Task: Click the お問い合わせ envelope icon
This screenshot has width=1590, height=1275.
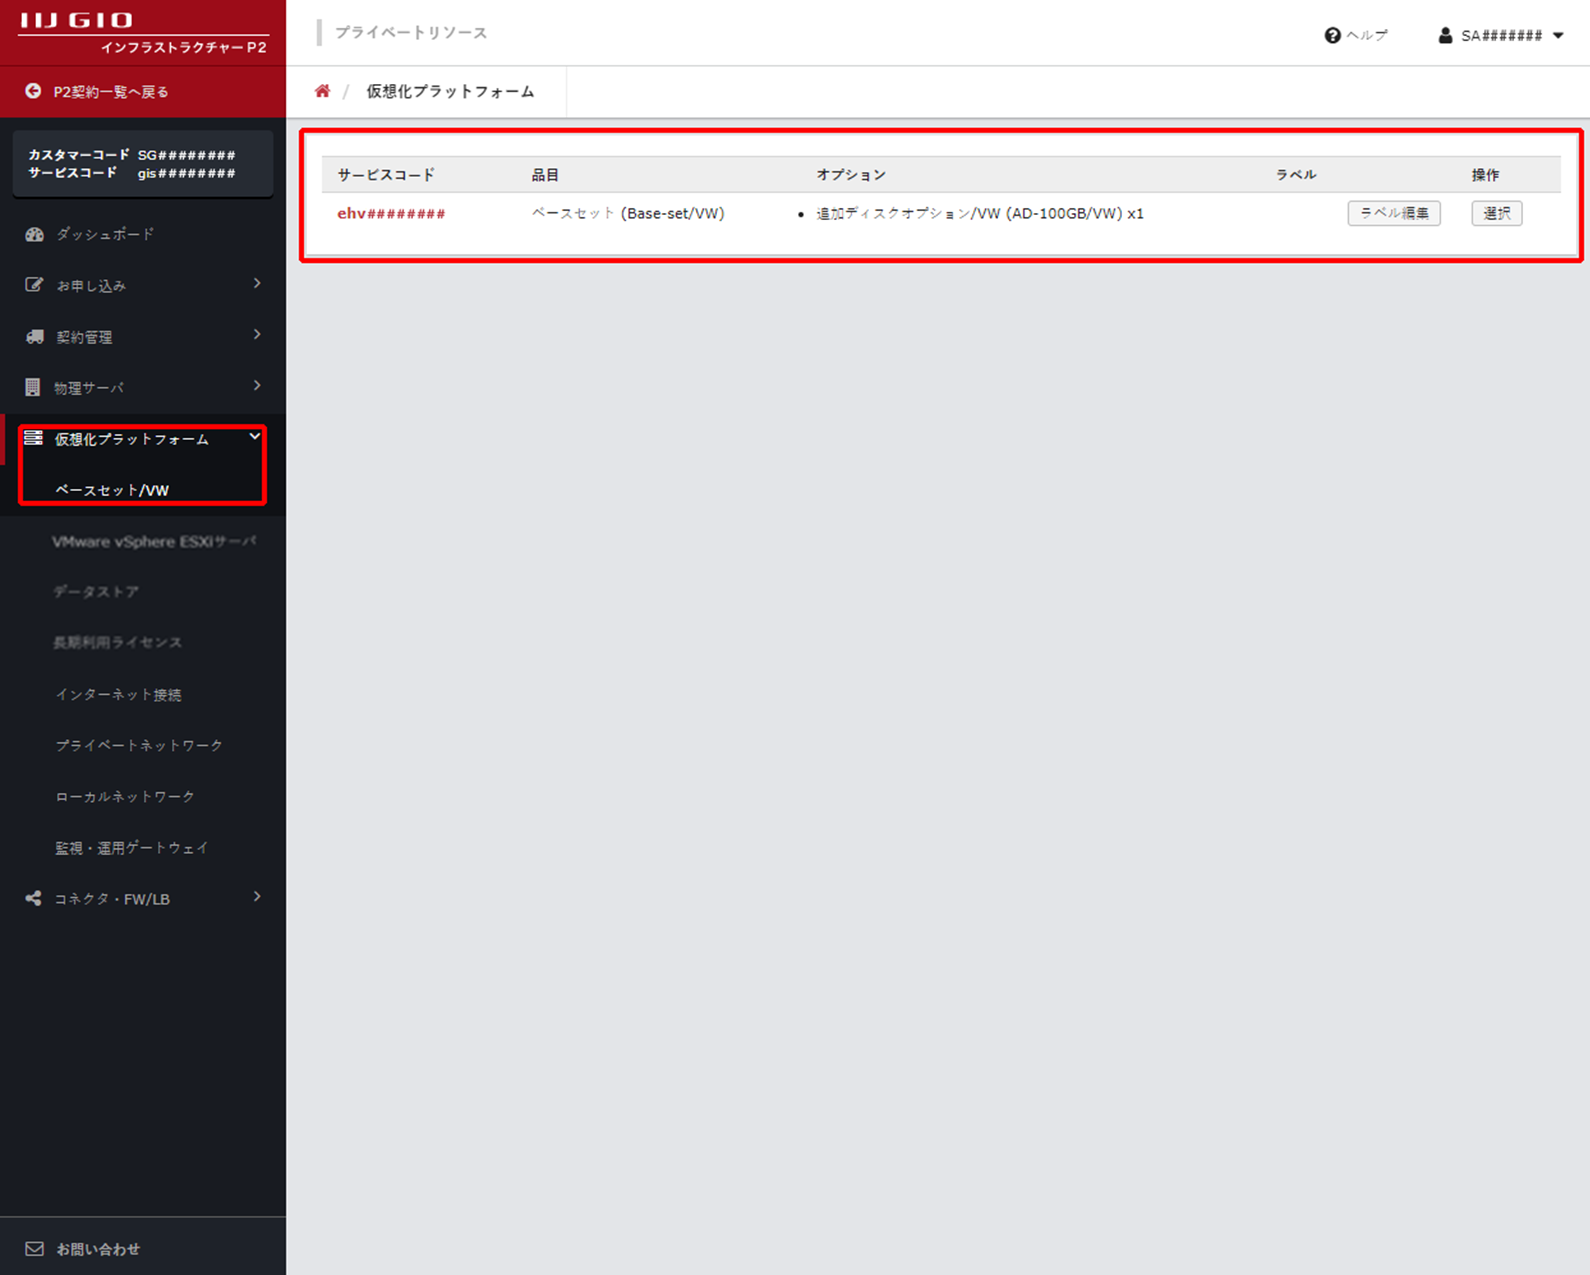Action: pos(34,1249)
